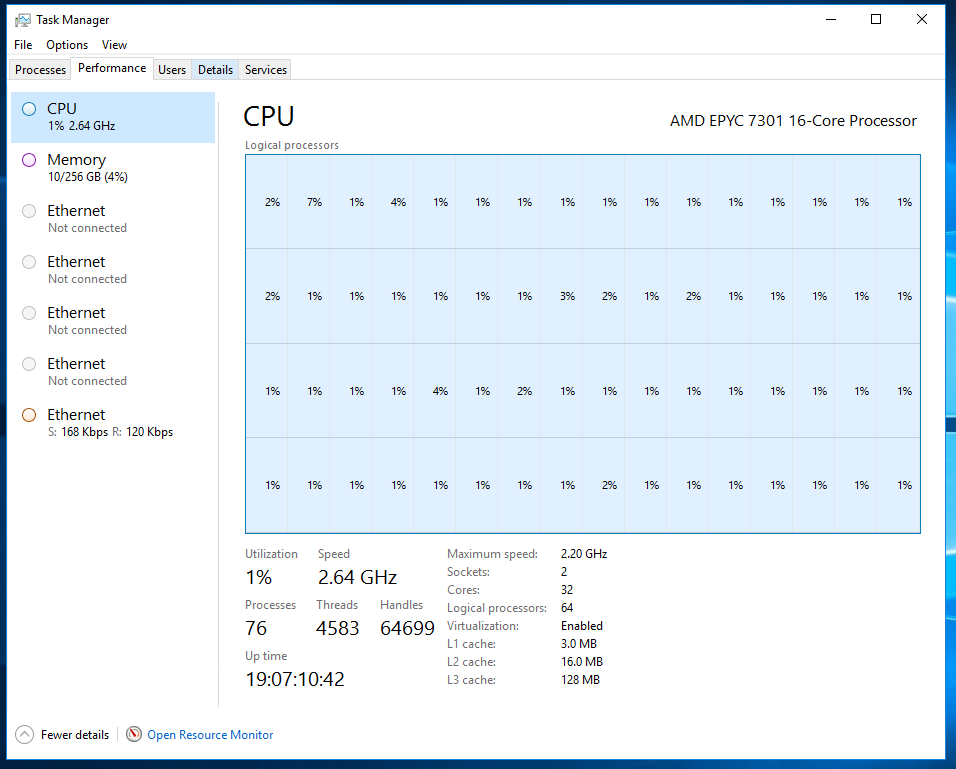The width and height of the screenshot is (956, 769).
Task: Switch to the Processes tab
Action: click(40, 70)
